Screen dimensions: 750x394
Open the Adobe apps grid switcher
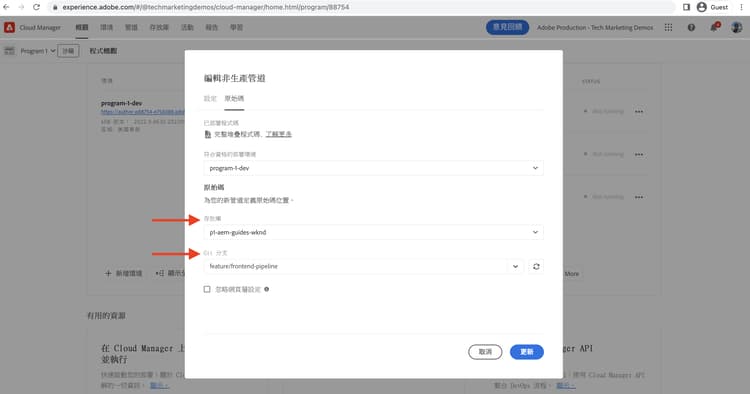[668, 27]
